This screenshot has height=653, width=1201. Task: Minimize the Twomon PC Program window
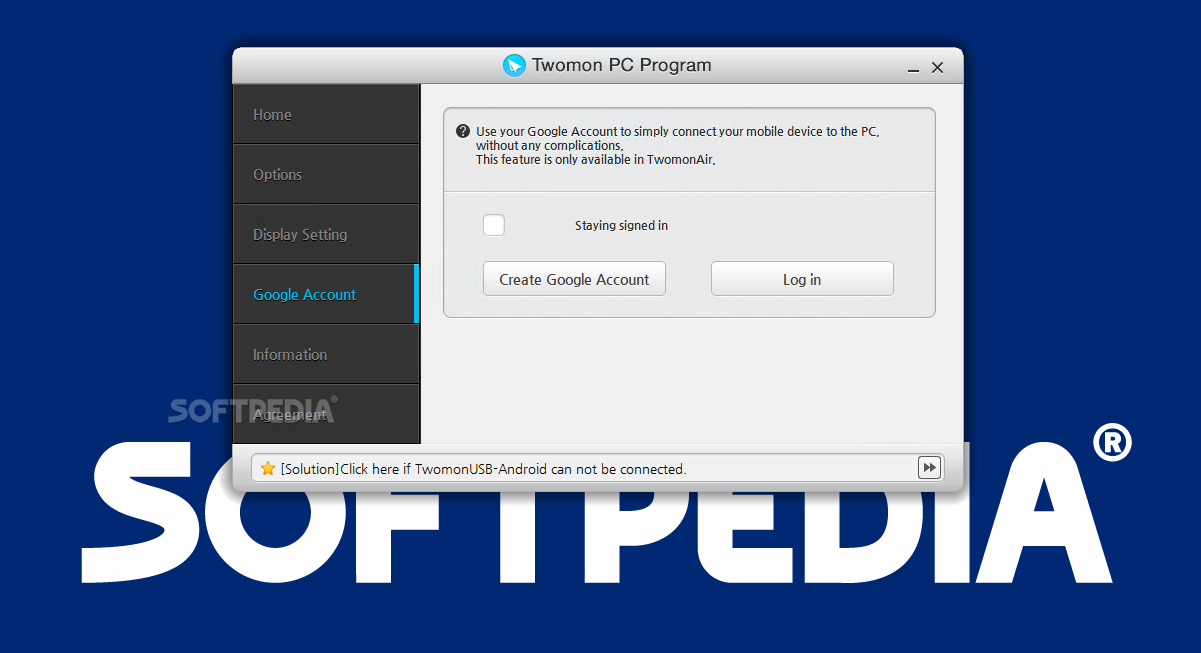pos(914,69)
